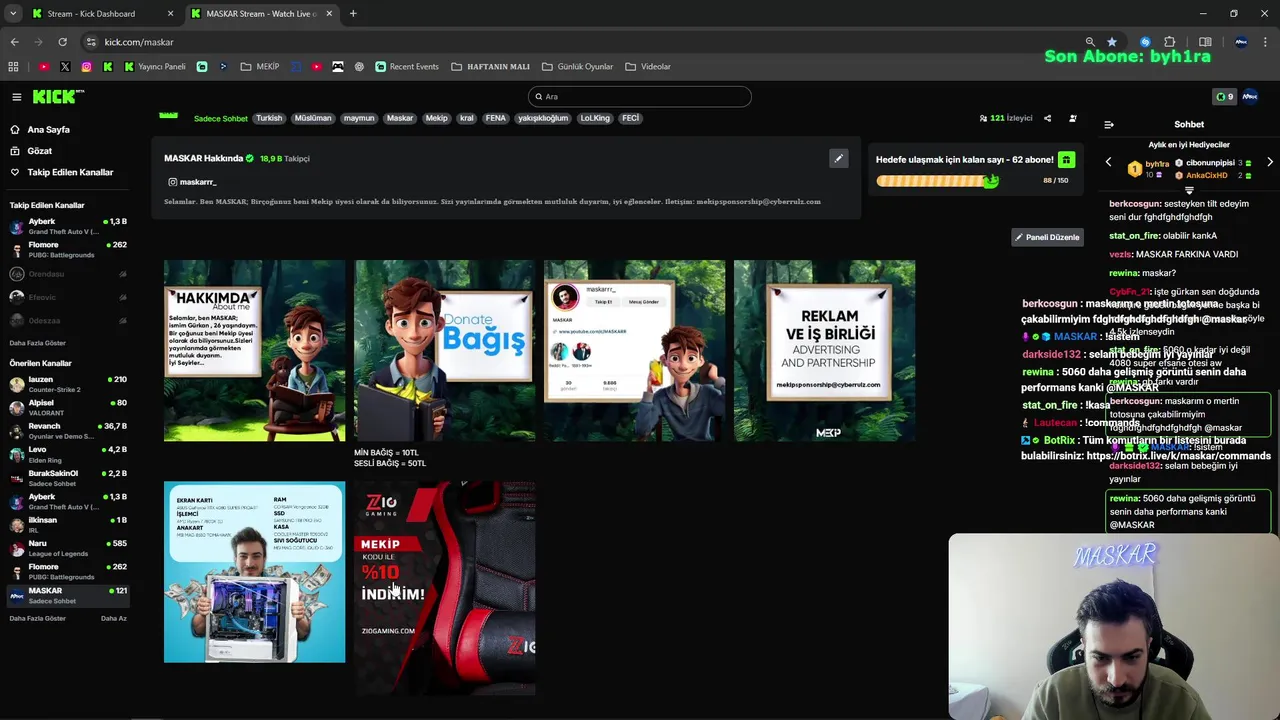Show the 121 İzleyici viewer count
The height and width of the screenshot is (720, 1280).
[1006, 118]
